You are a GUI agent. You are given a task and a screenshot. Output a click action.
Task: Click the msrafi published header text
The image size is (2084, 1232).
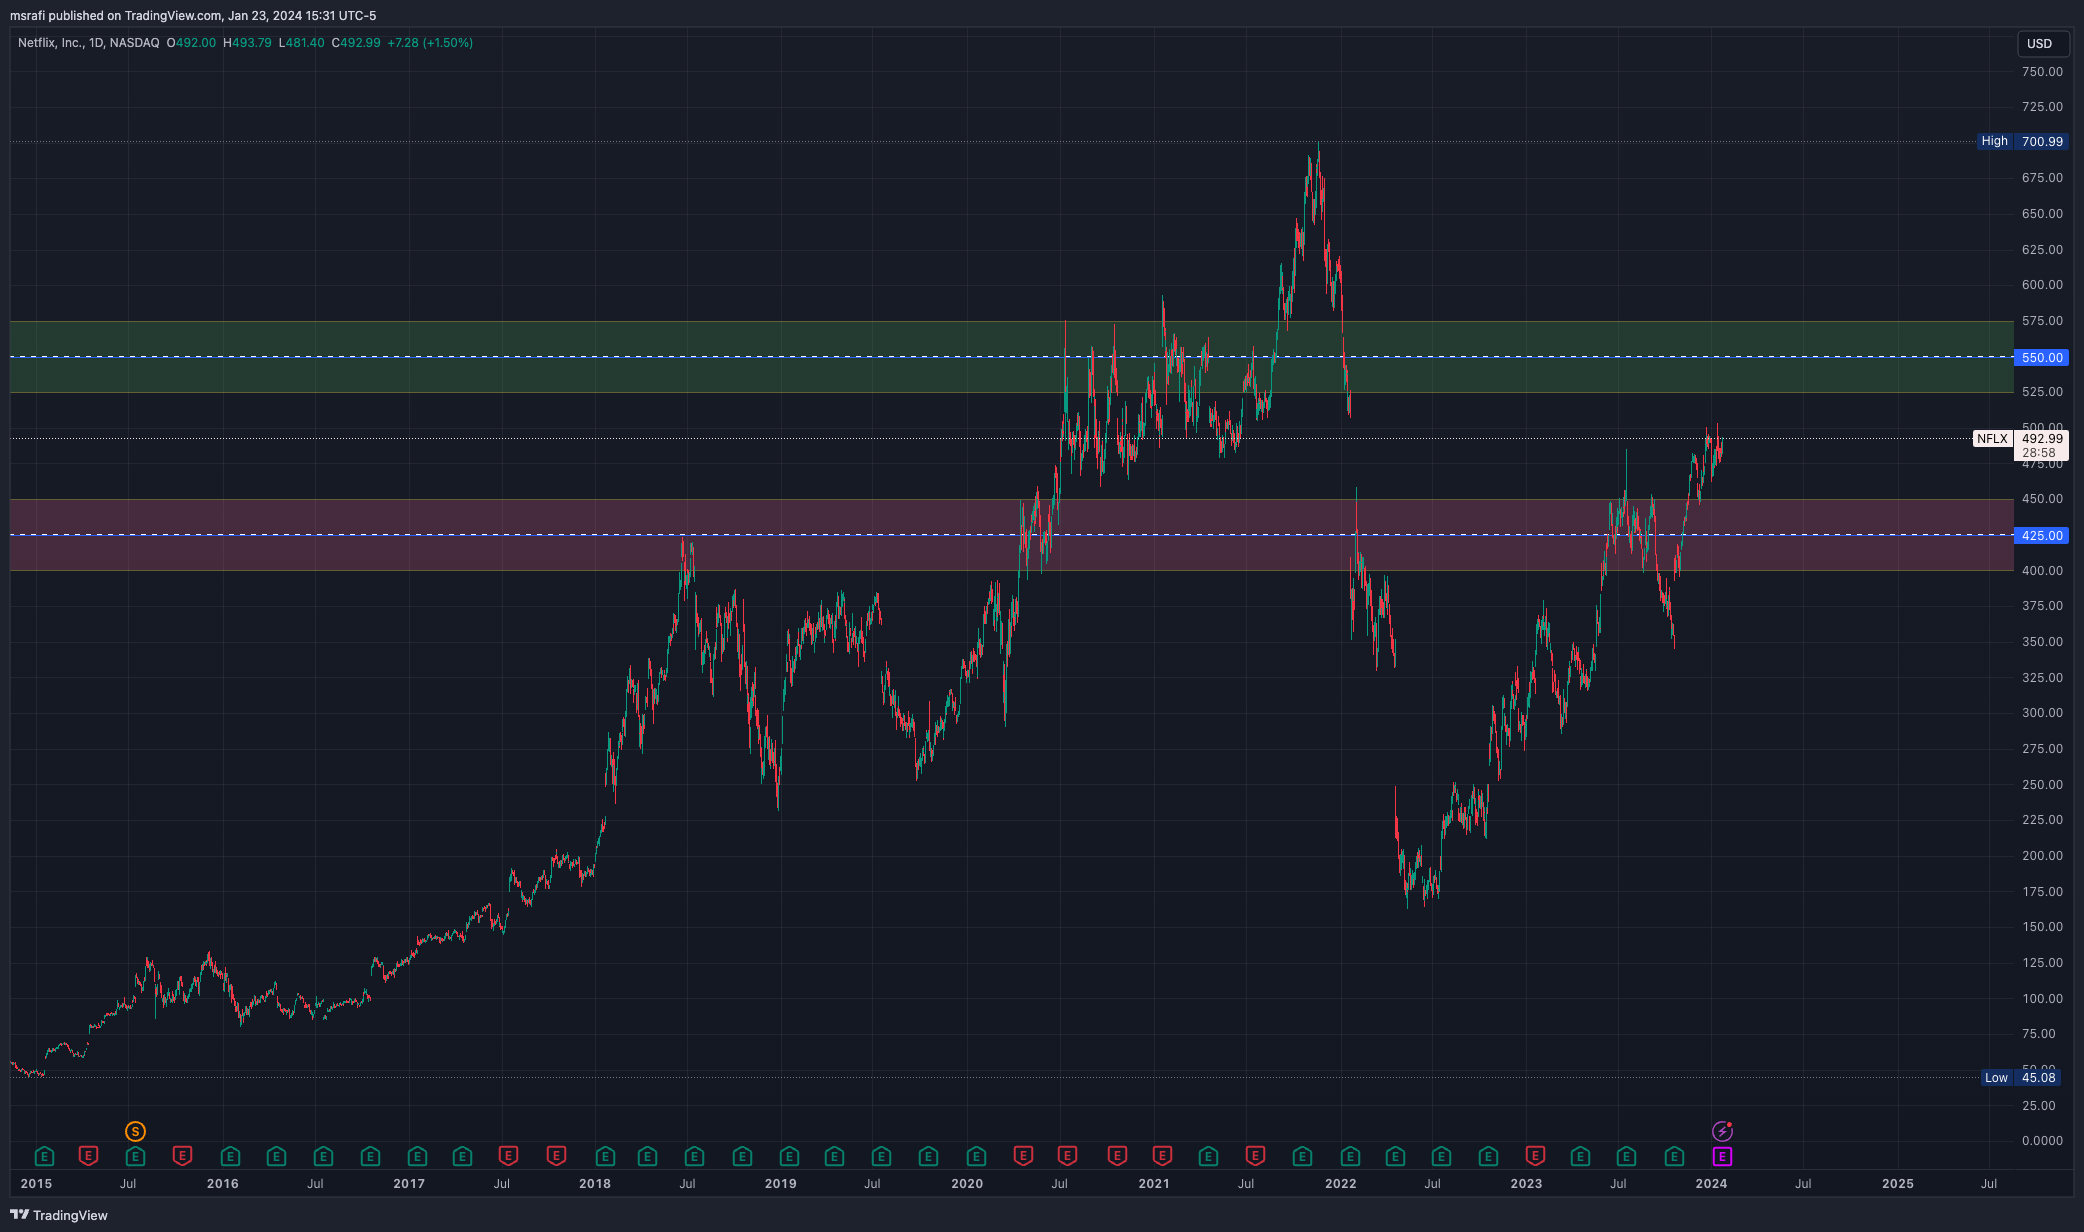[x=193, y=15]
